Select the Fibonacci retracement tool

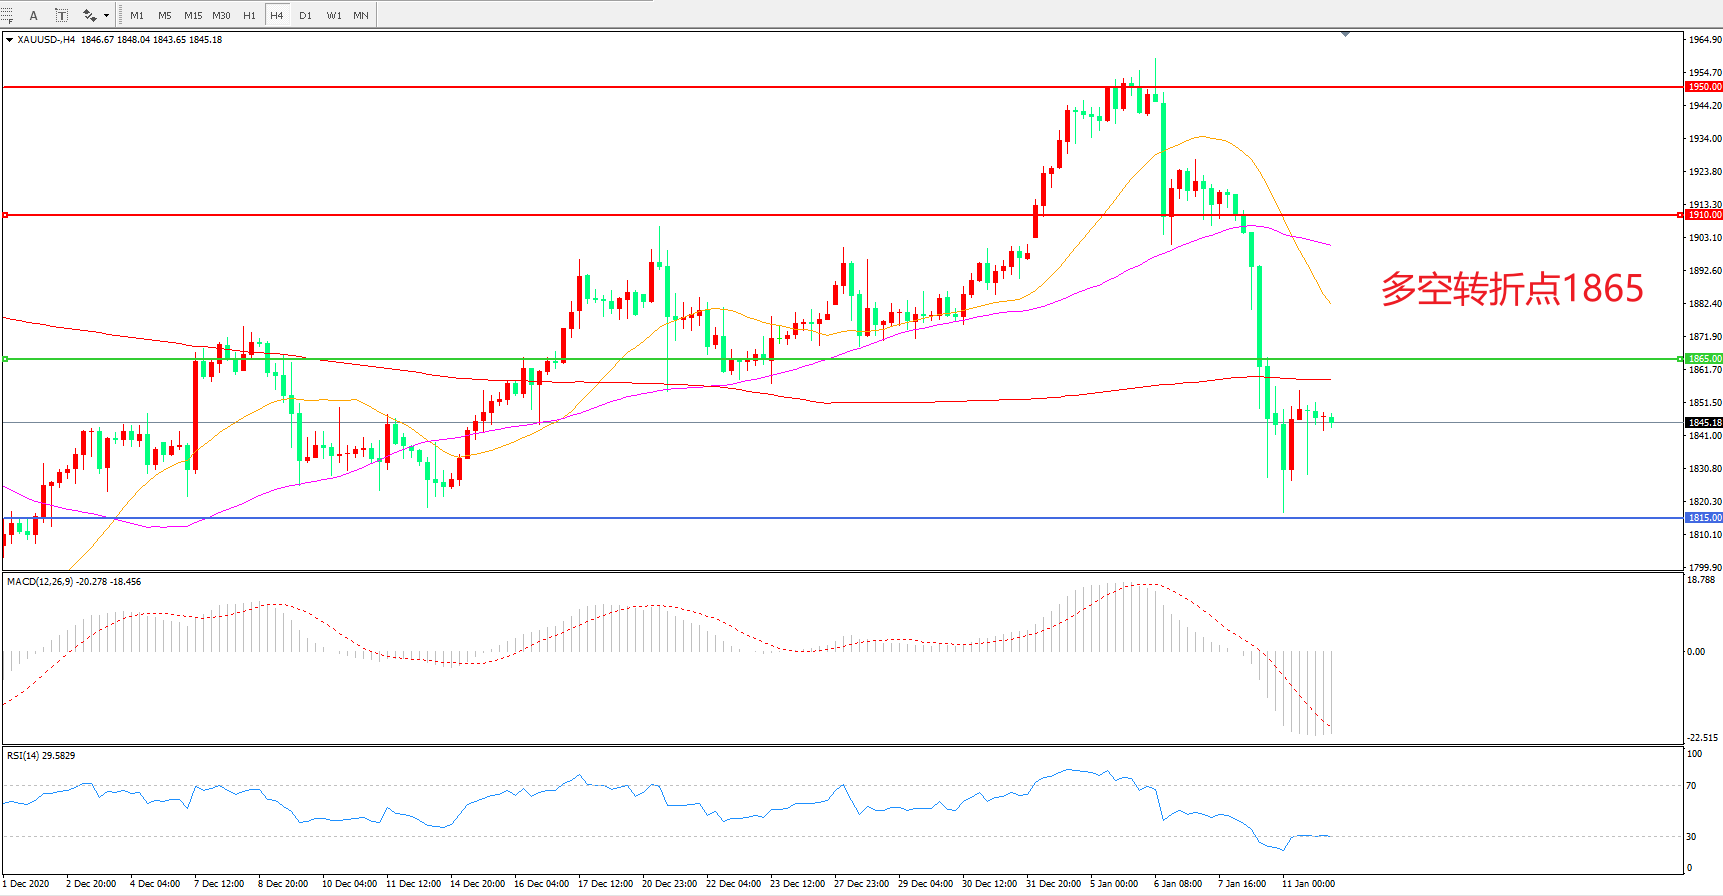point(7,15)
